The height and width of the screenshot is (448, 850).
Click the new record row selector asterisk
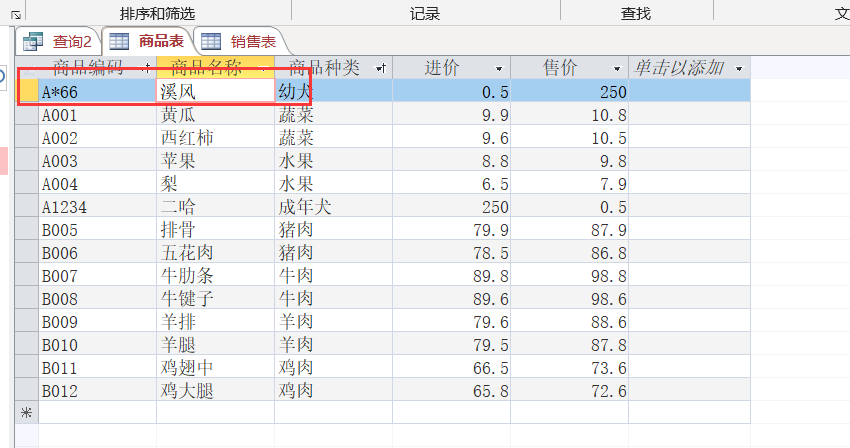pos(27,413)
